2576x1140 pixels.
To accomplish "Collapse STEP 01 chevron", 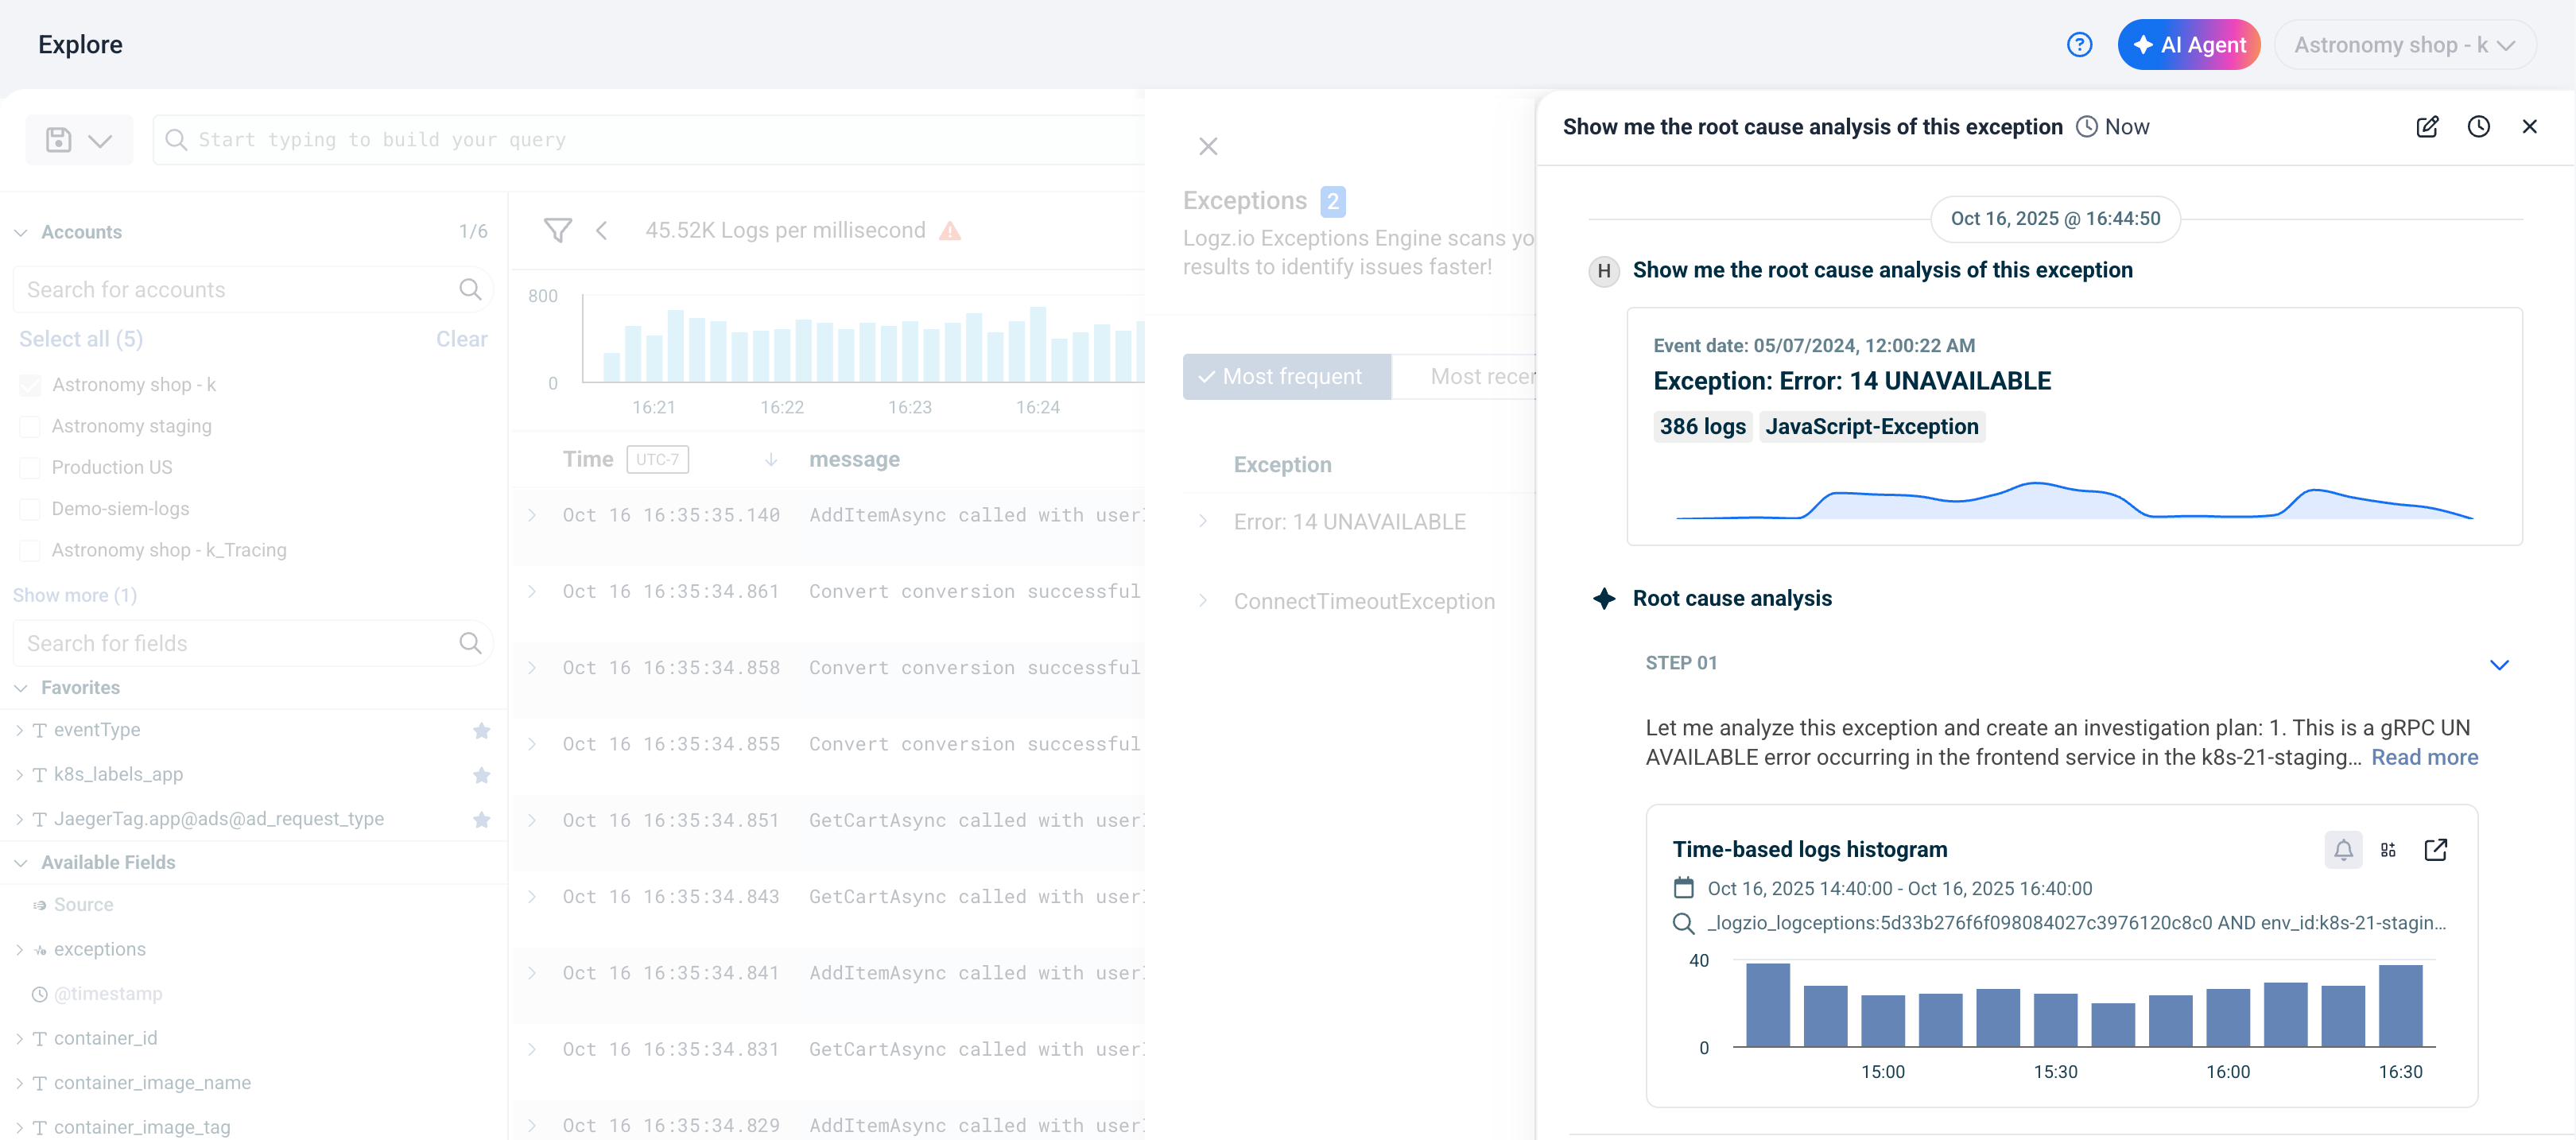I will coord(2499,665).
